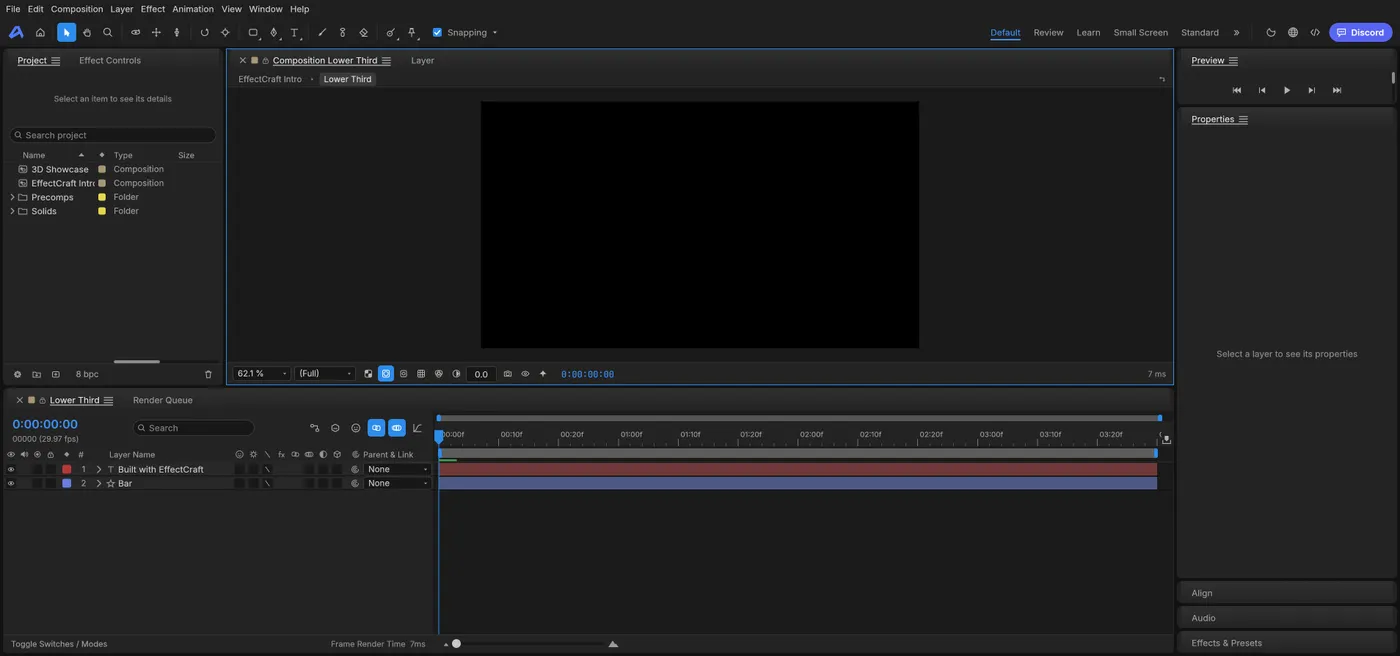Image resolution: width=1400 pixels, height=656 pixels.
Task: Select the Eraser tool
Action: click(x=363, y=32)
